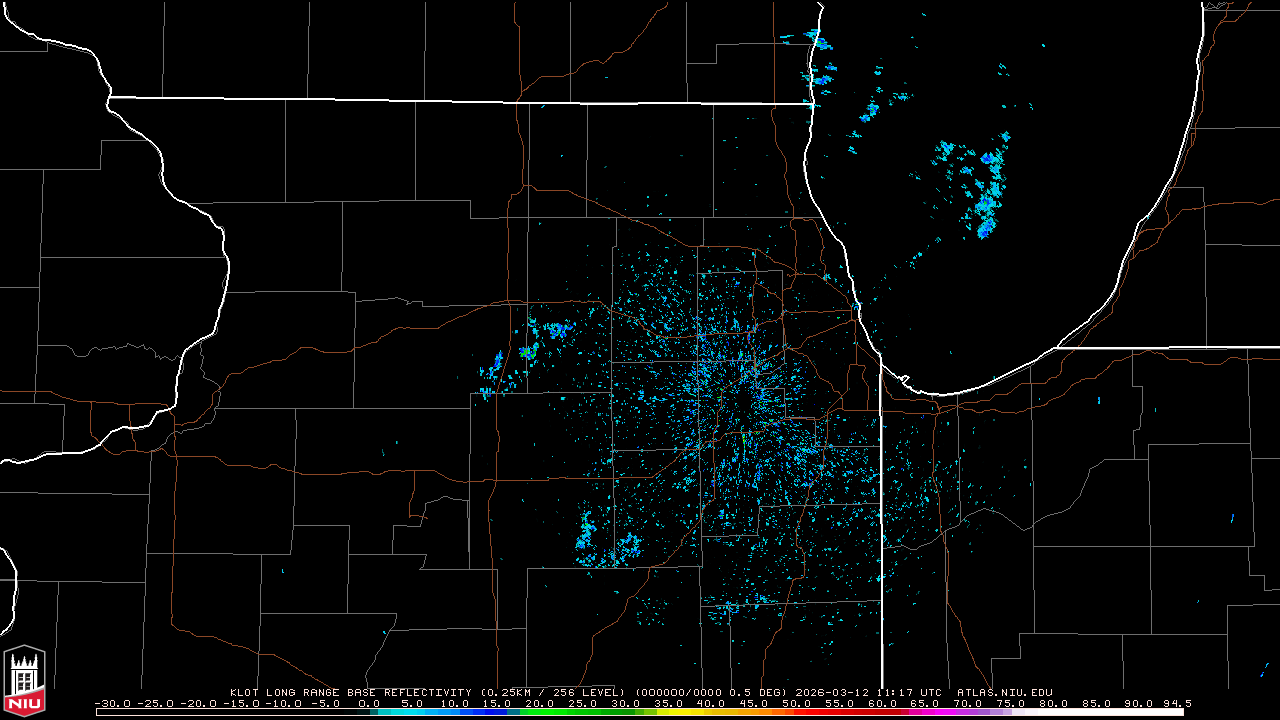The height and width of the screenshot is (720, 1280).
Task: Click the "85.0" scale label
Action: pyautogui.click(x=1098, y=703)
